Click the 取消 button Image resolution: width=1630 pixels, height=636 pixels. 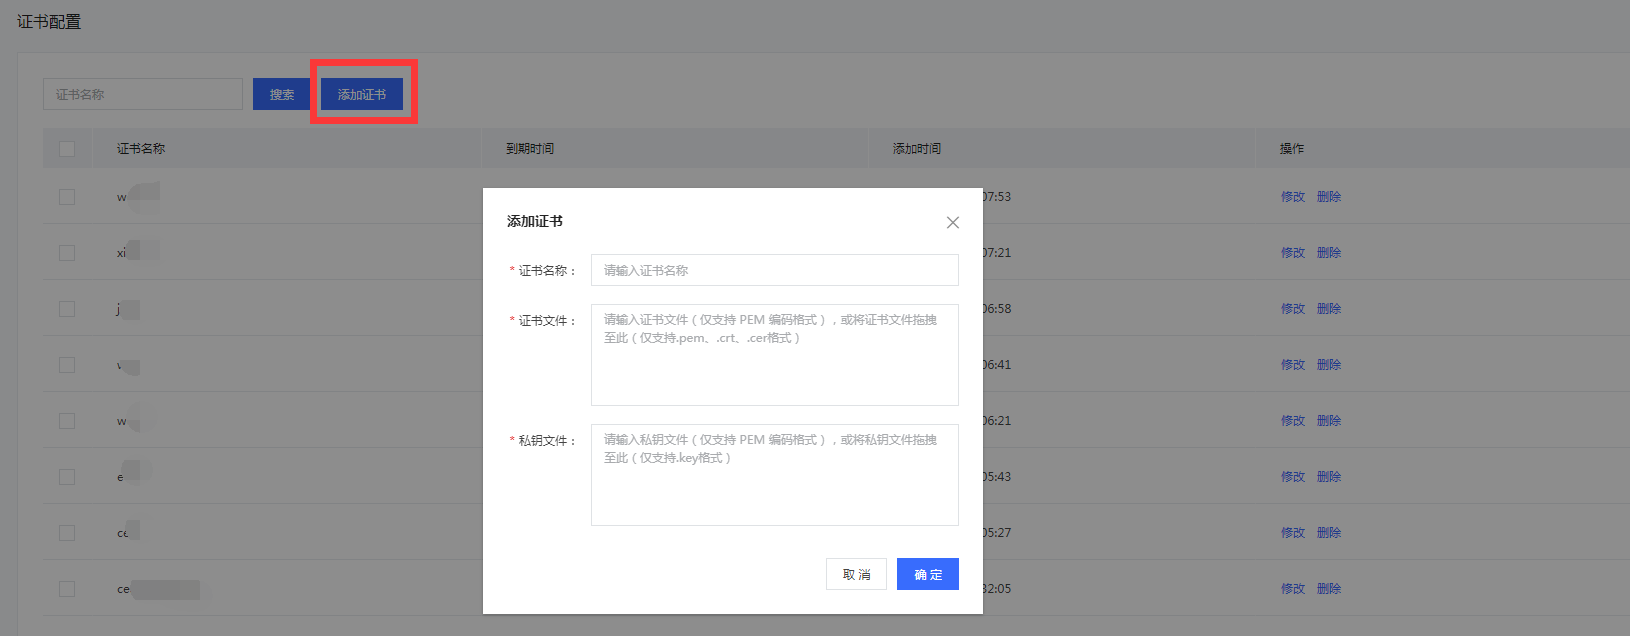click(856, 574)
